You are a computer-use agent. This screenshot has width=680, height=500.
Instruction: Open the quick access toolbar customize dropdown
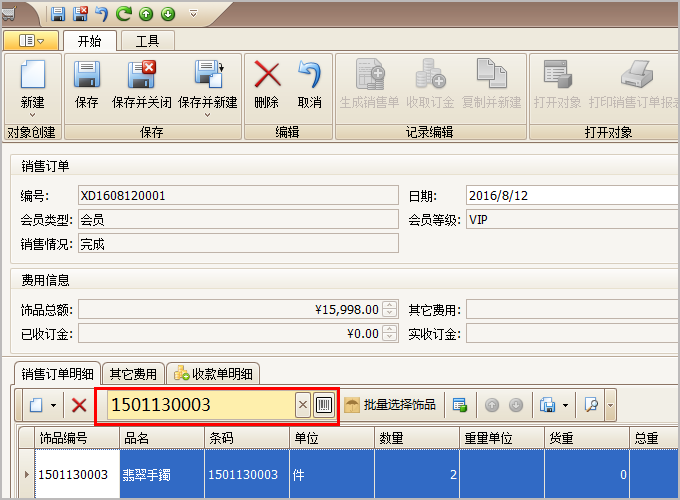pyautogui.click(x=193, y=14)
